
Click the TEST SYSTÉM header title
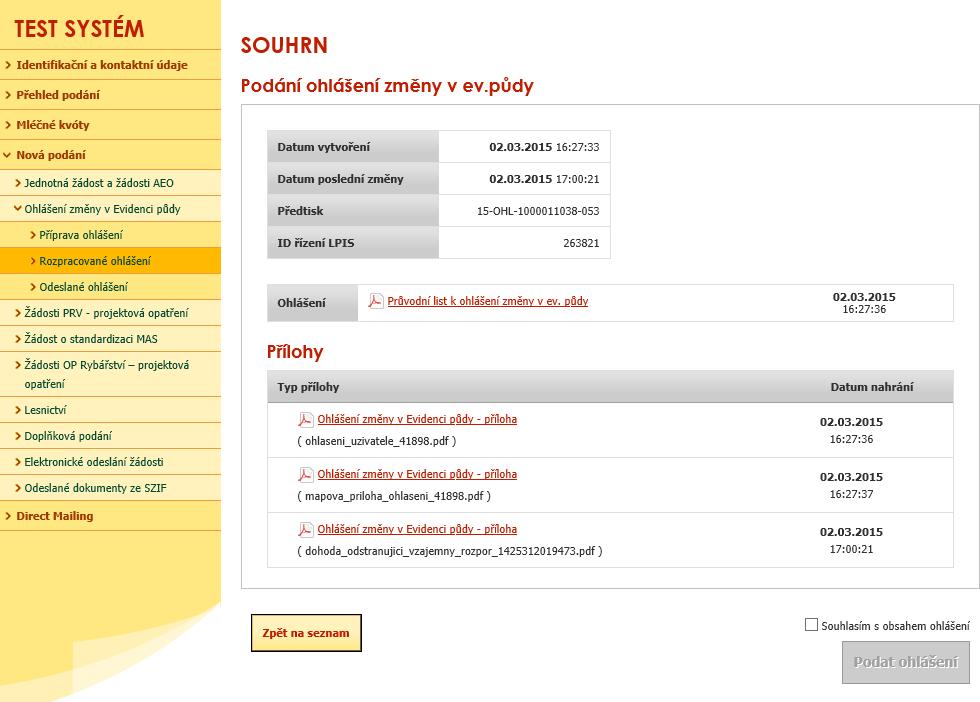pos(79,29)
